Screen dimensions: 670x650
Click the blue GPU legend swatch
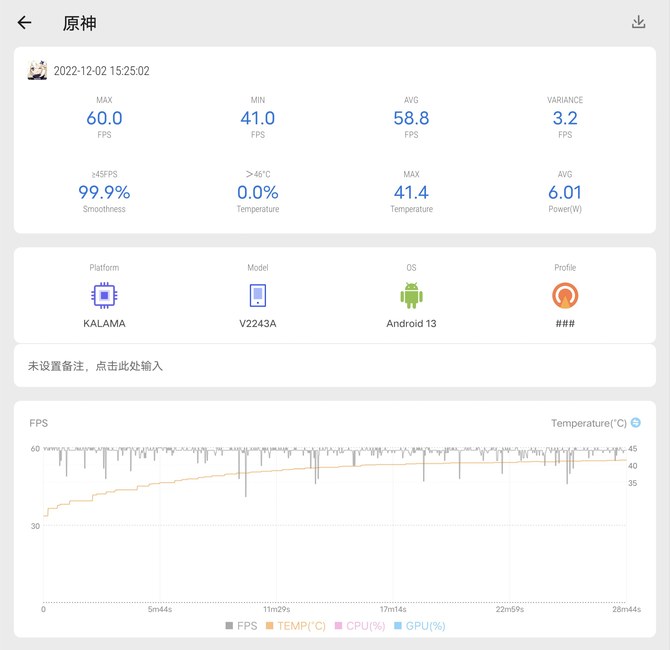pyautogui.click(x=397, y=626)
